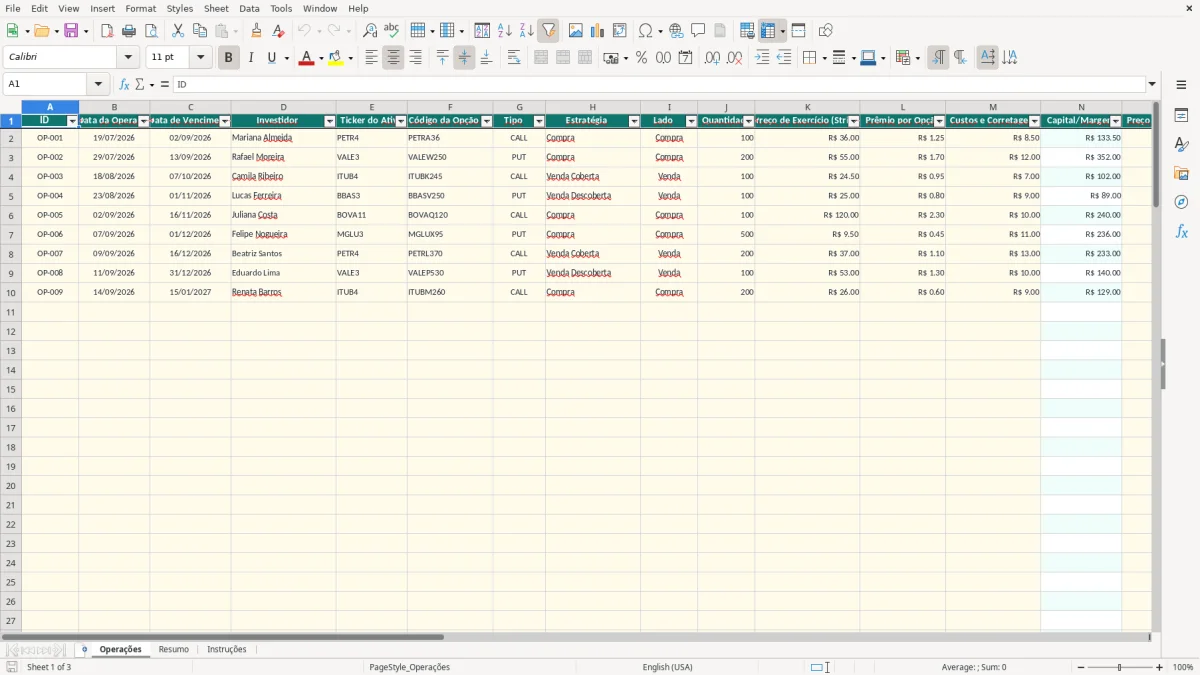Select row 5 header
This screenshot has width=1200, height=675.
tap(11, 196)
